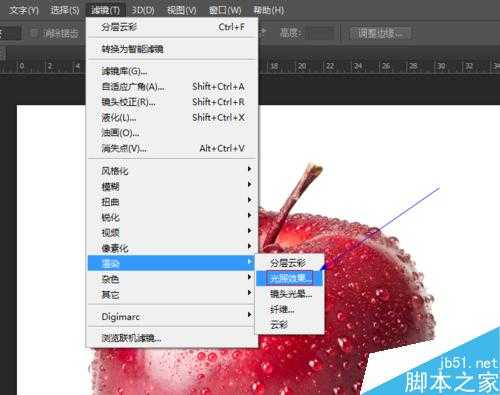Viewport: 500px width, 395px height.
Task: Choose 云彩 clouds filter
Action: tap(289, 324)
